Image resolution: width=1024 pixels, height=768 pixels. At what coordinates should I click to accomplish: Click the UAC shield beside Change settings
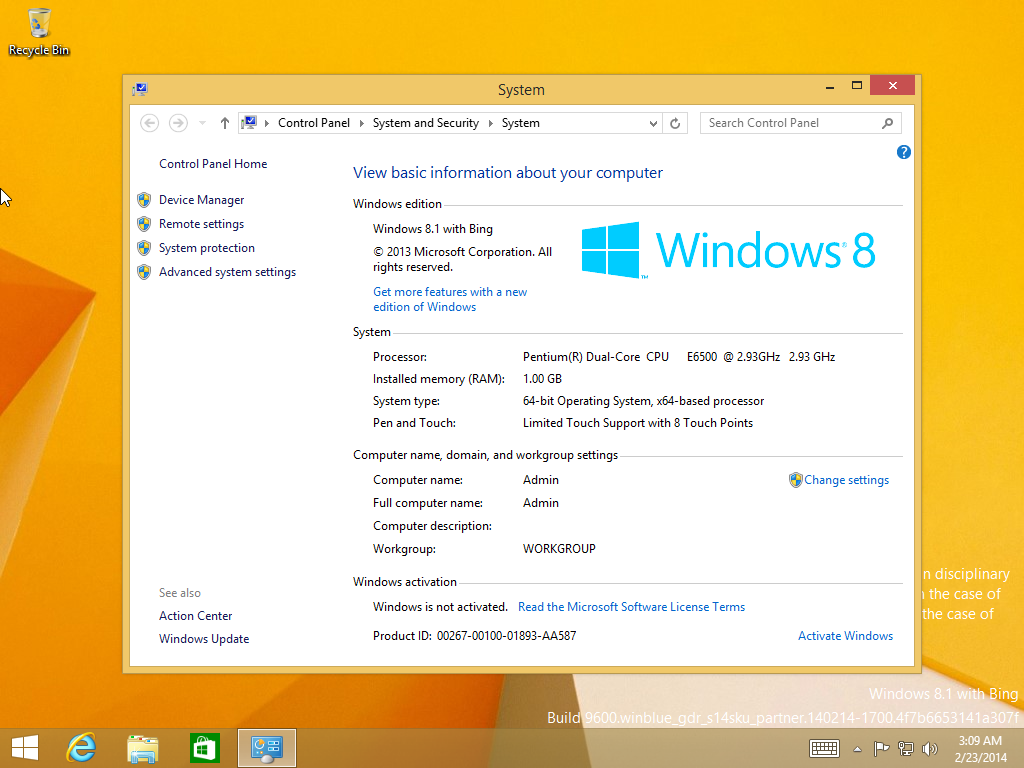tap(794, 480)
